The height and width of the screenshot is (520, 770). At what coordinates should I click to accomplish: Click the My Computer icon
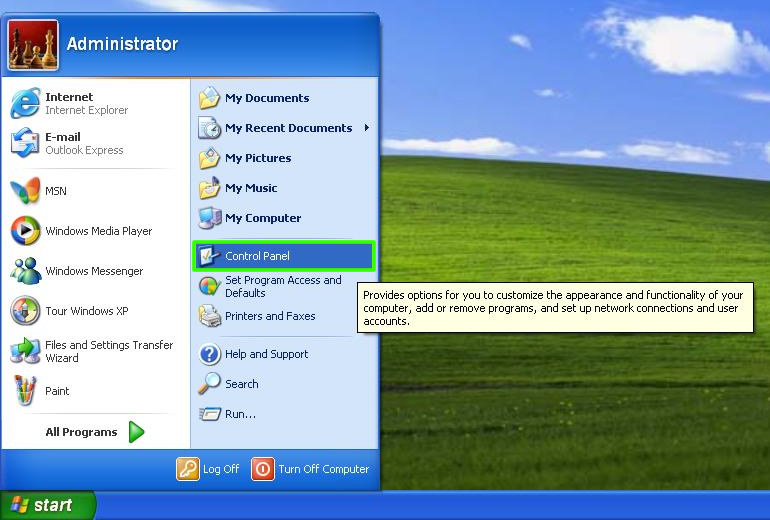click(209, 218)
